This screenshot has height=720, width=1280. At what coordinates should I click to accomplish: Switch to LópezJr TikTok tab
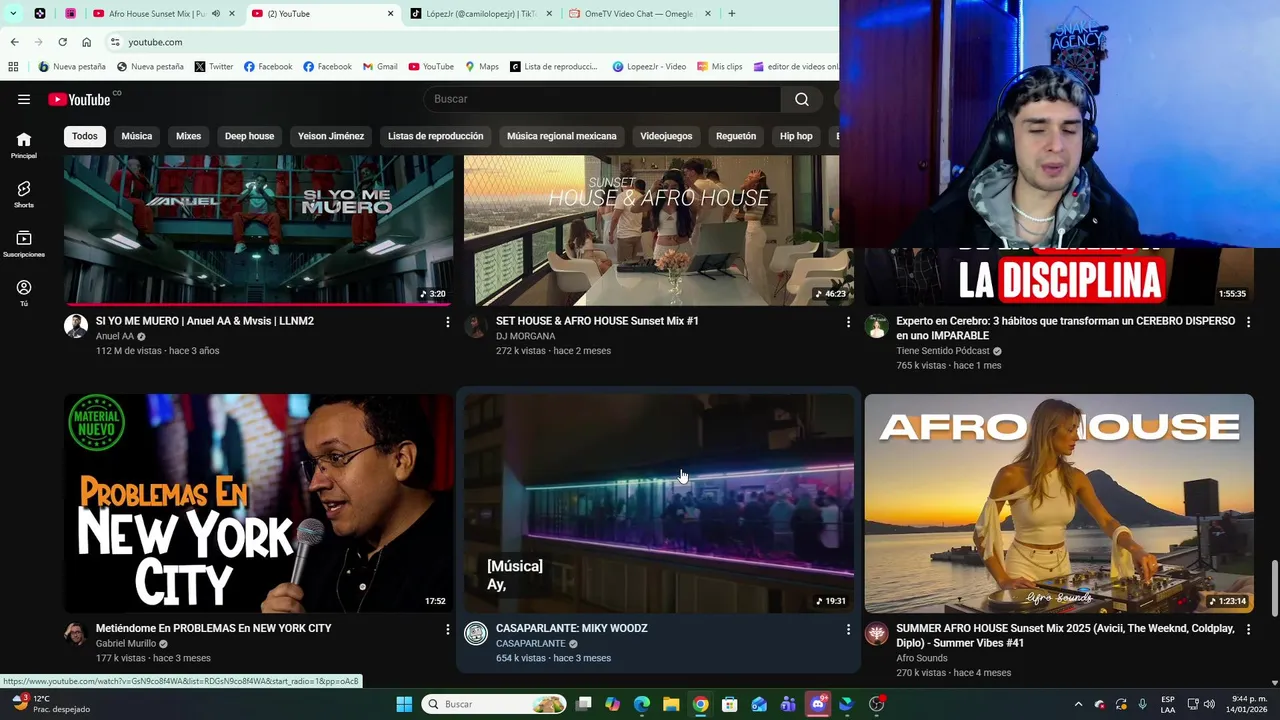click(x=480, y=14)
